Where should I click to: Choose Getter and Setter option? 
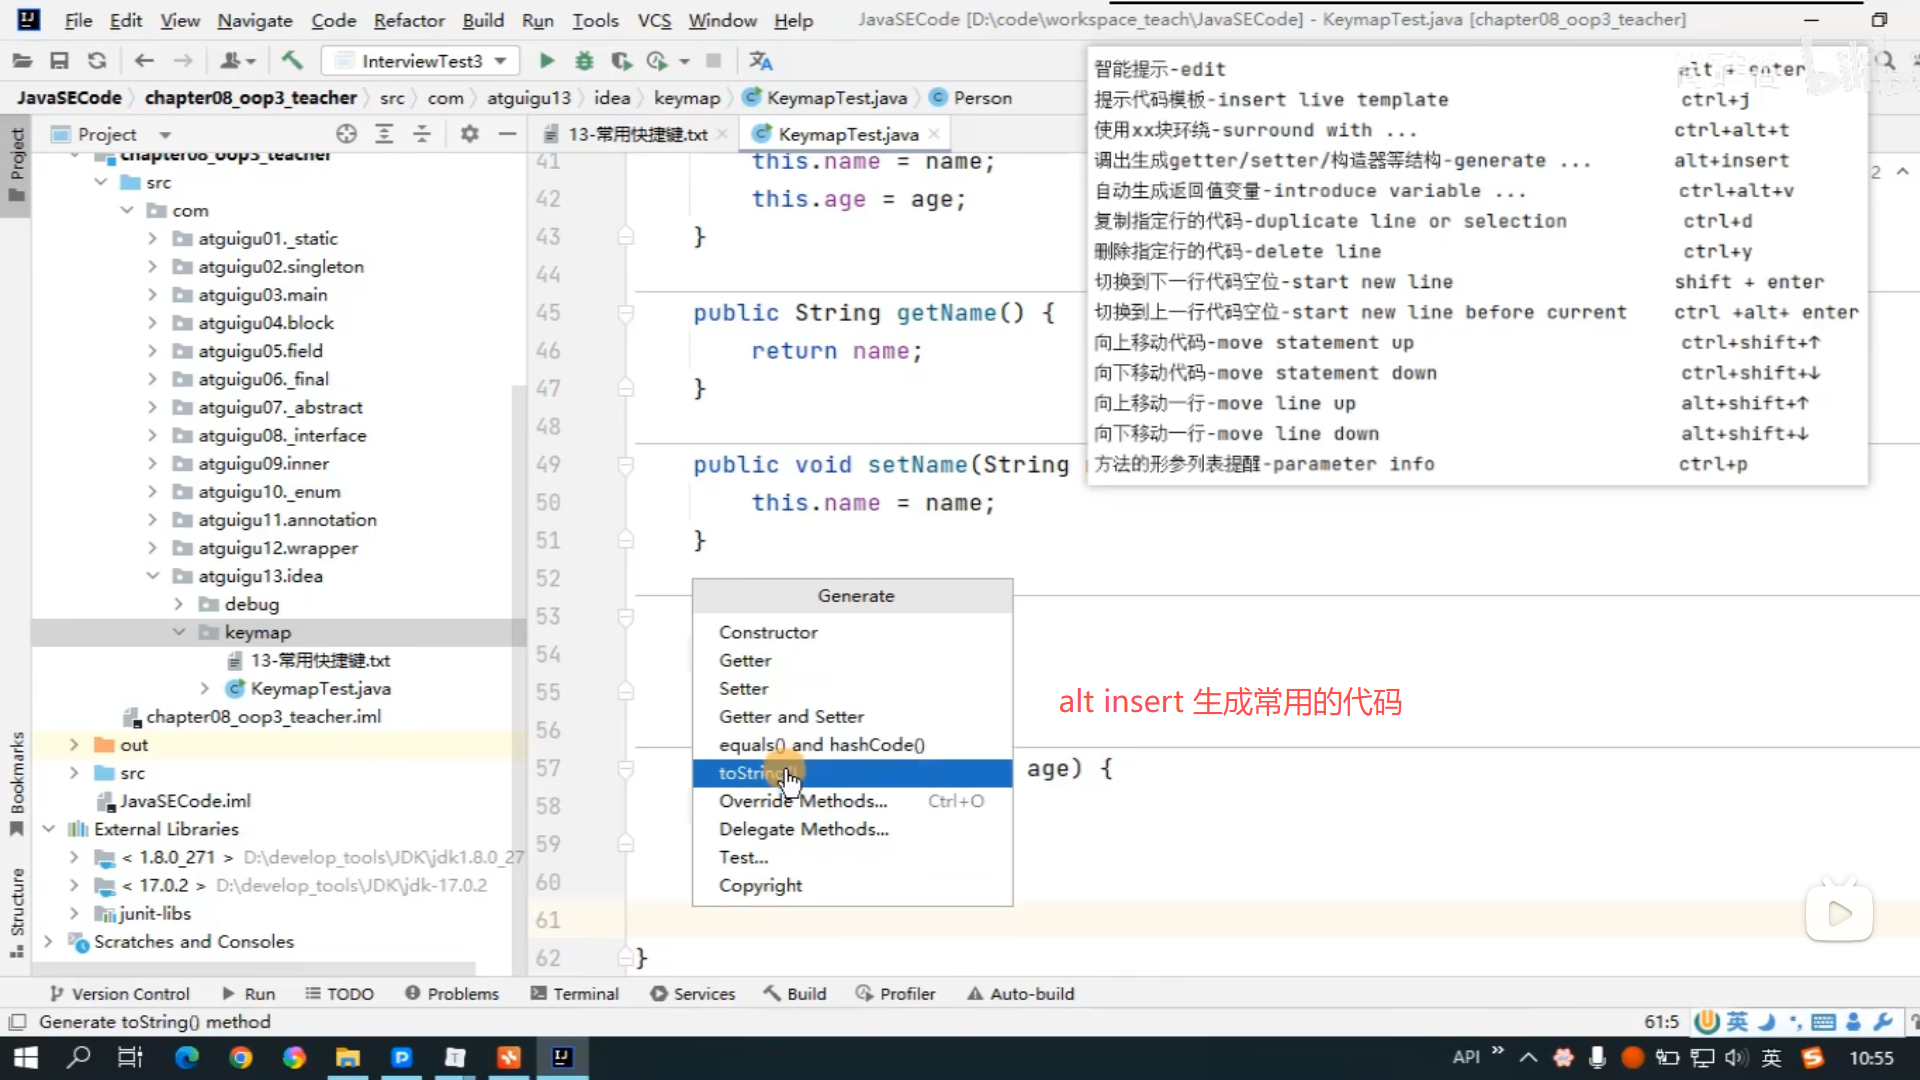(x=791, y=717)
